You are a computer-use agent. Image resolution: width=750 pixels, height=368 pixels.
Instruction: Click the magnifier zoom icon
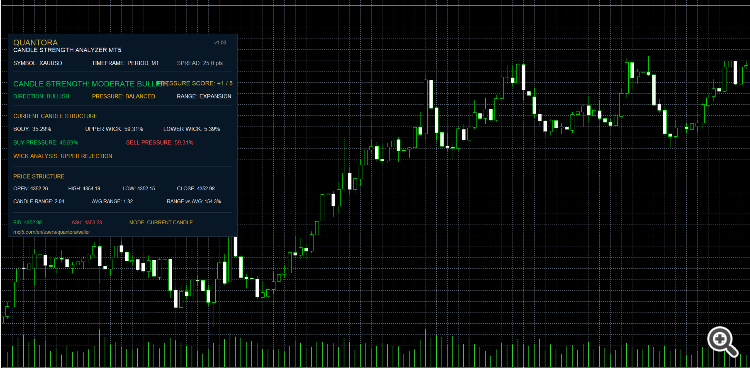click(x=722, y=342)
